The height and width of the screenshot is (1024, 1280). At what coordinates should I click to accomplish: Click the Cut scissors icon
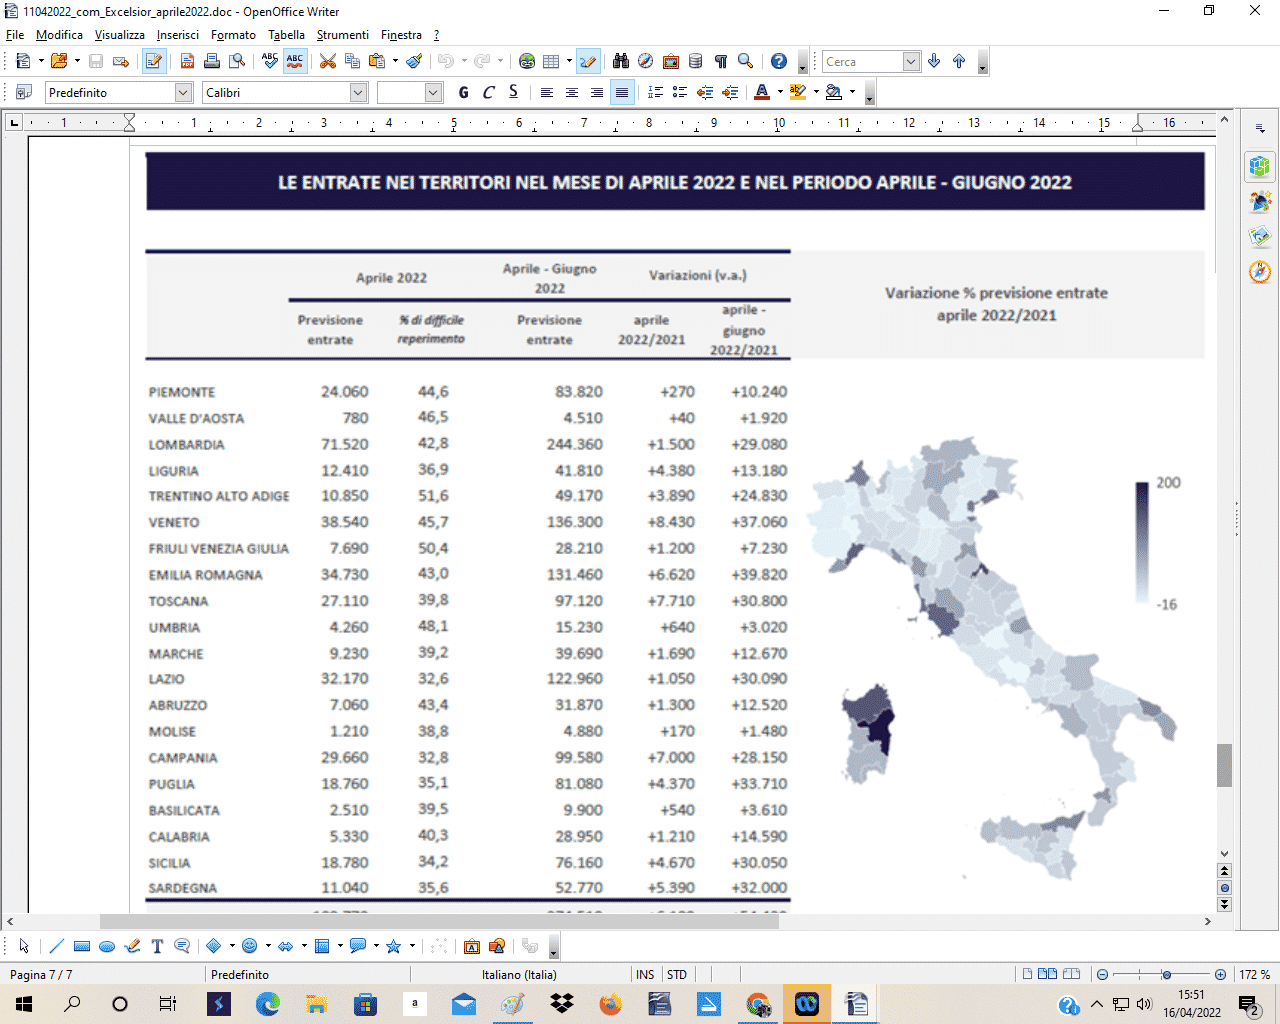tap(327, 61)
